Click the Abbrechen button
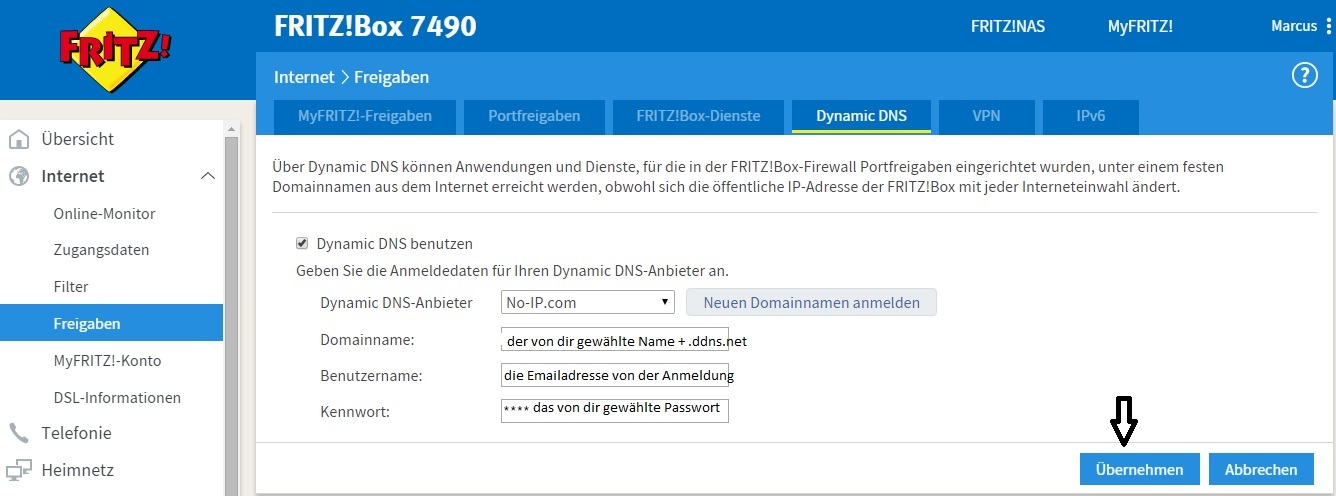 point(1261,469)
